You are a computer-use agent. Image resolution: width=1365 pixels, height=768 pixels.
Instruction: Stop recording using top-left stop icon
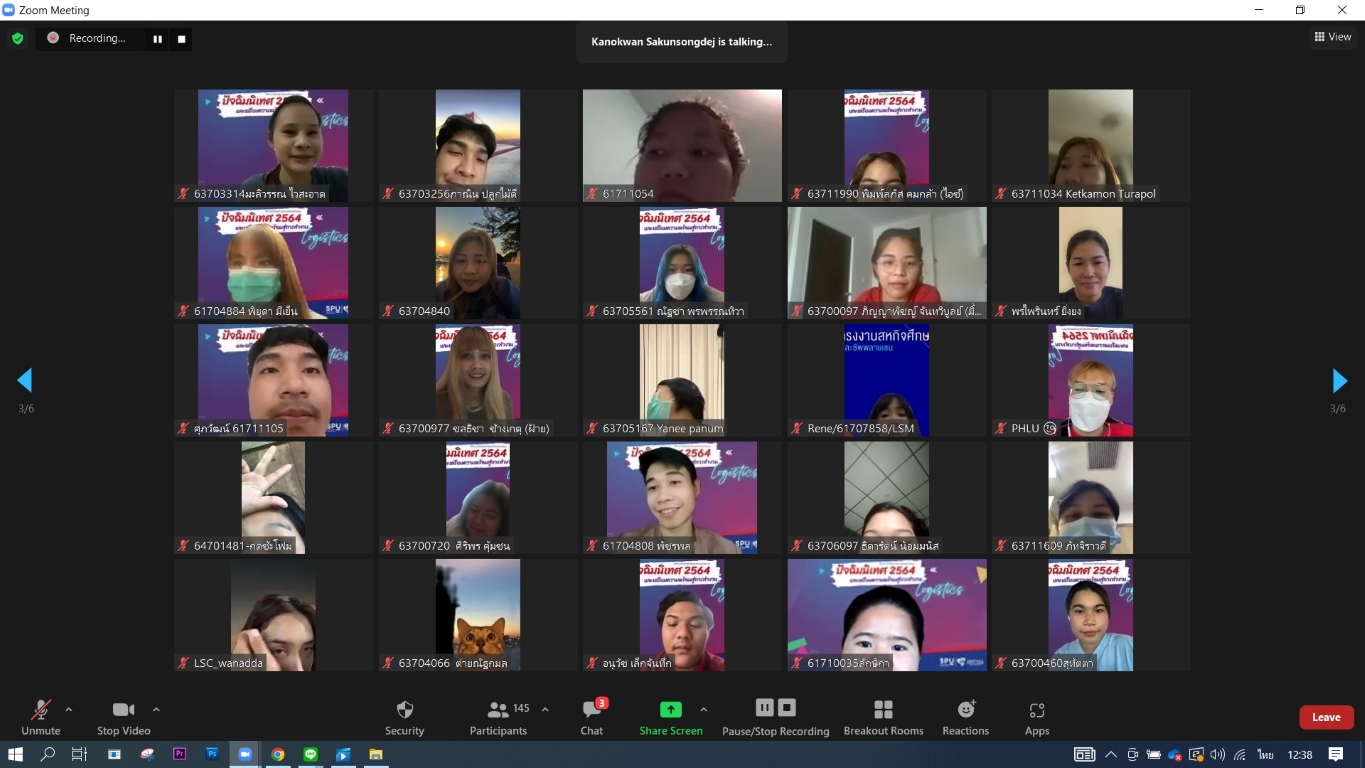181,39
